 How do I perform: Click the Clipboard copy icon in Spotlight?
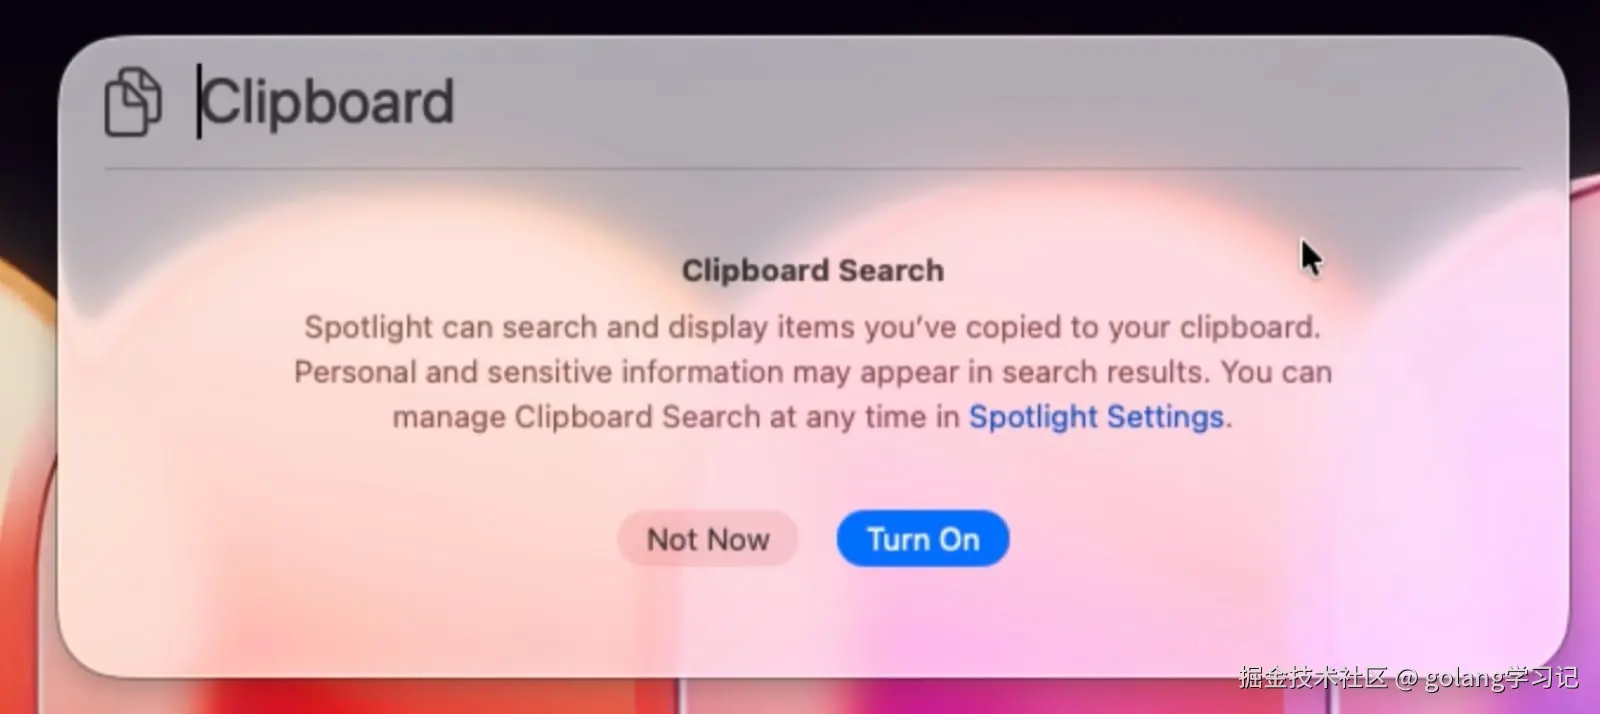133,102
